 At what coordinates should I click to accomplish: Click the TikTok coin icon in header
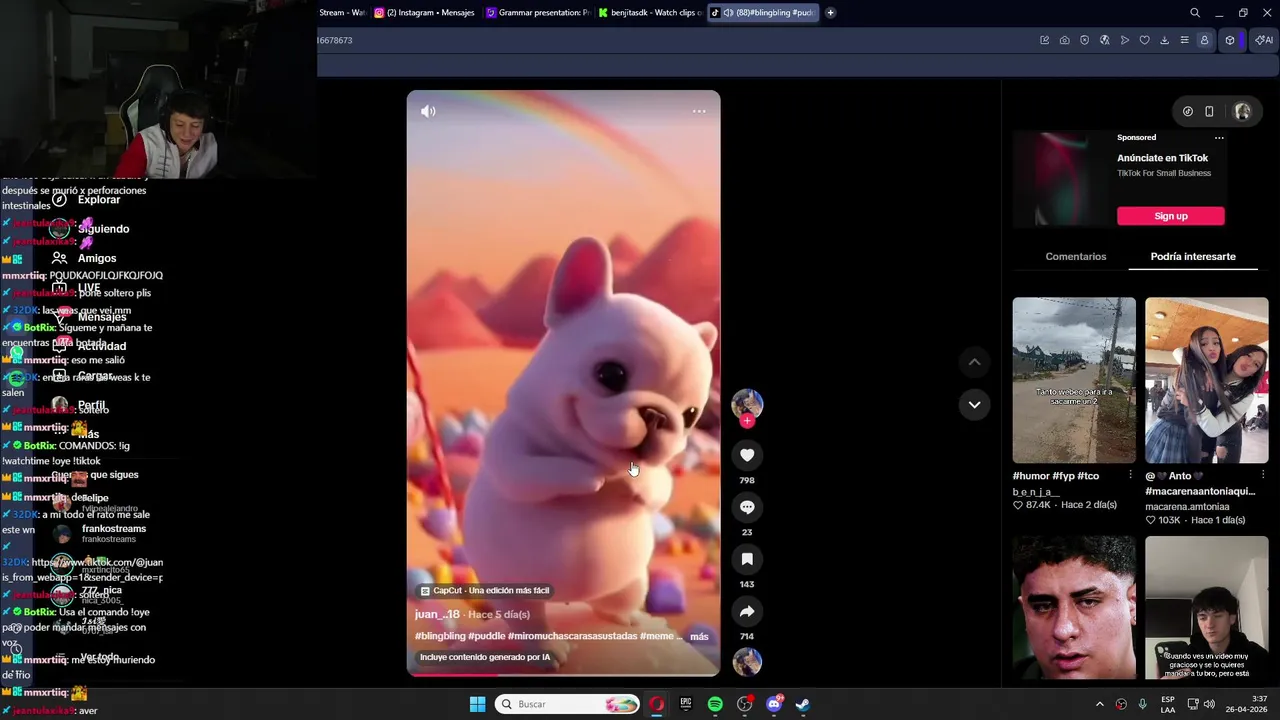(x=1187, y=112)
